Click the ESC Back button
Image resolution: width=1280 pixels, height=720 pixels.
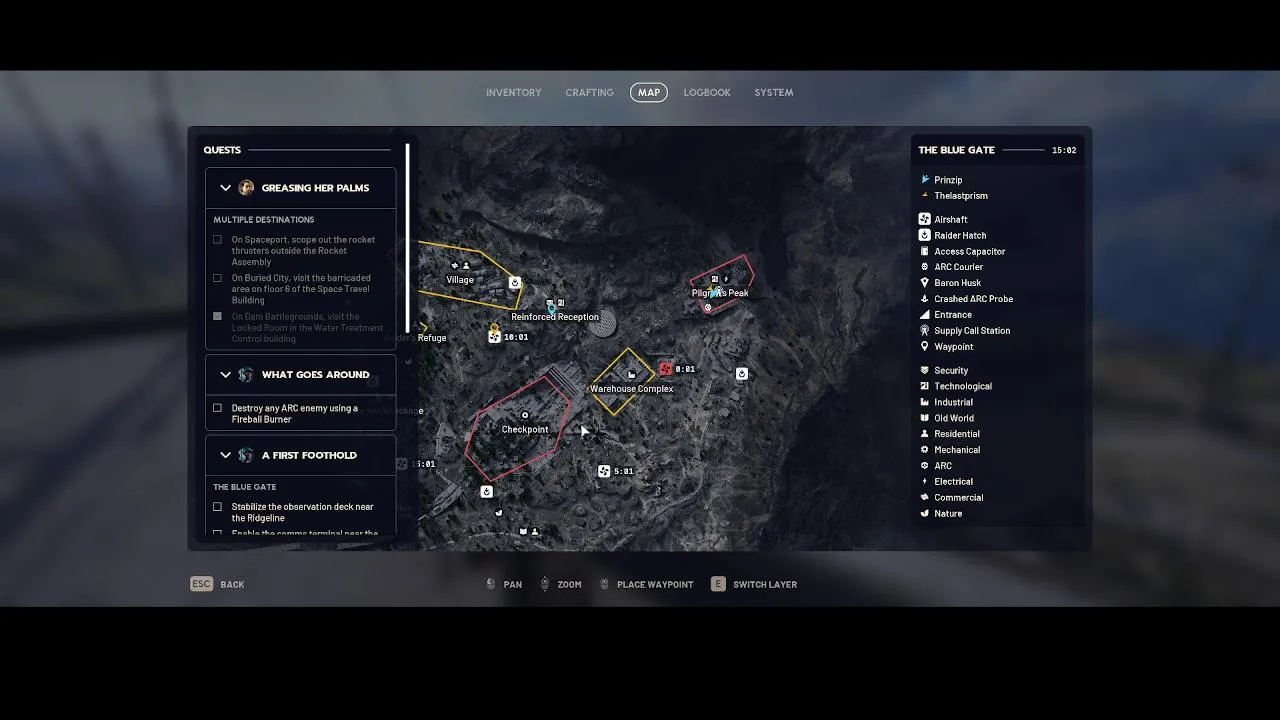[218, 584]
